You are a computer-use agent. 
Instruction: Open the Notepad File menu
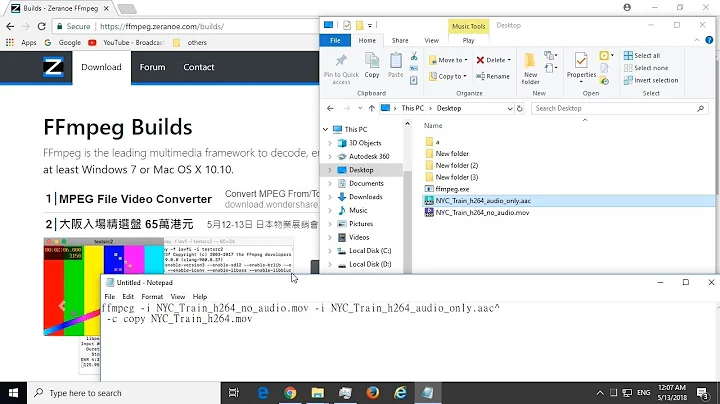click(110, 297)
